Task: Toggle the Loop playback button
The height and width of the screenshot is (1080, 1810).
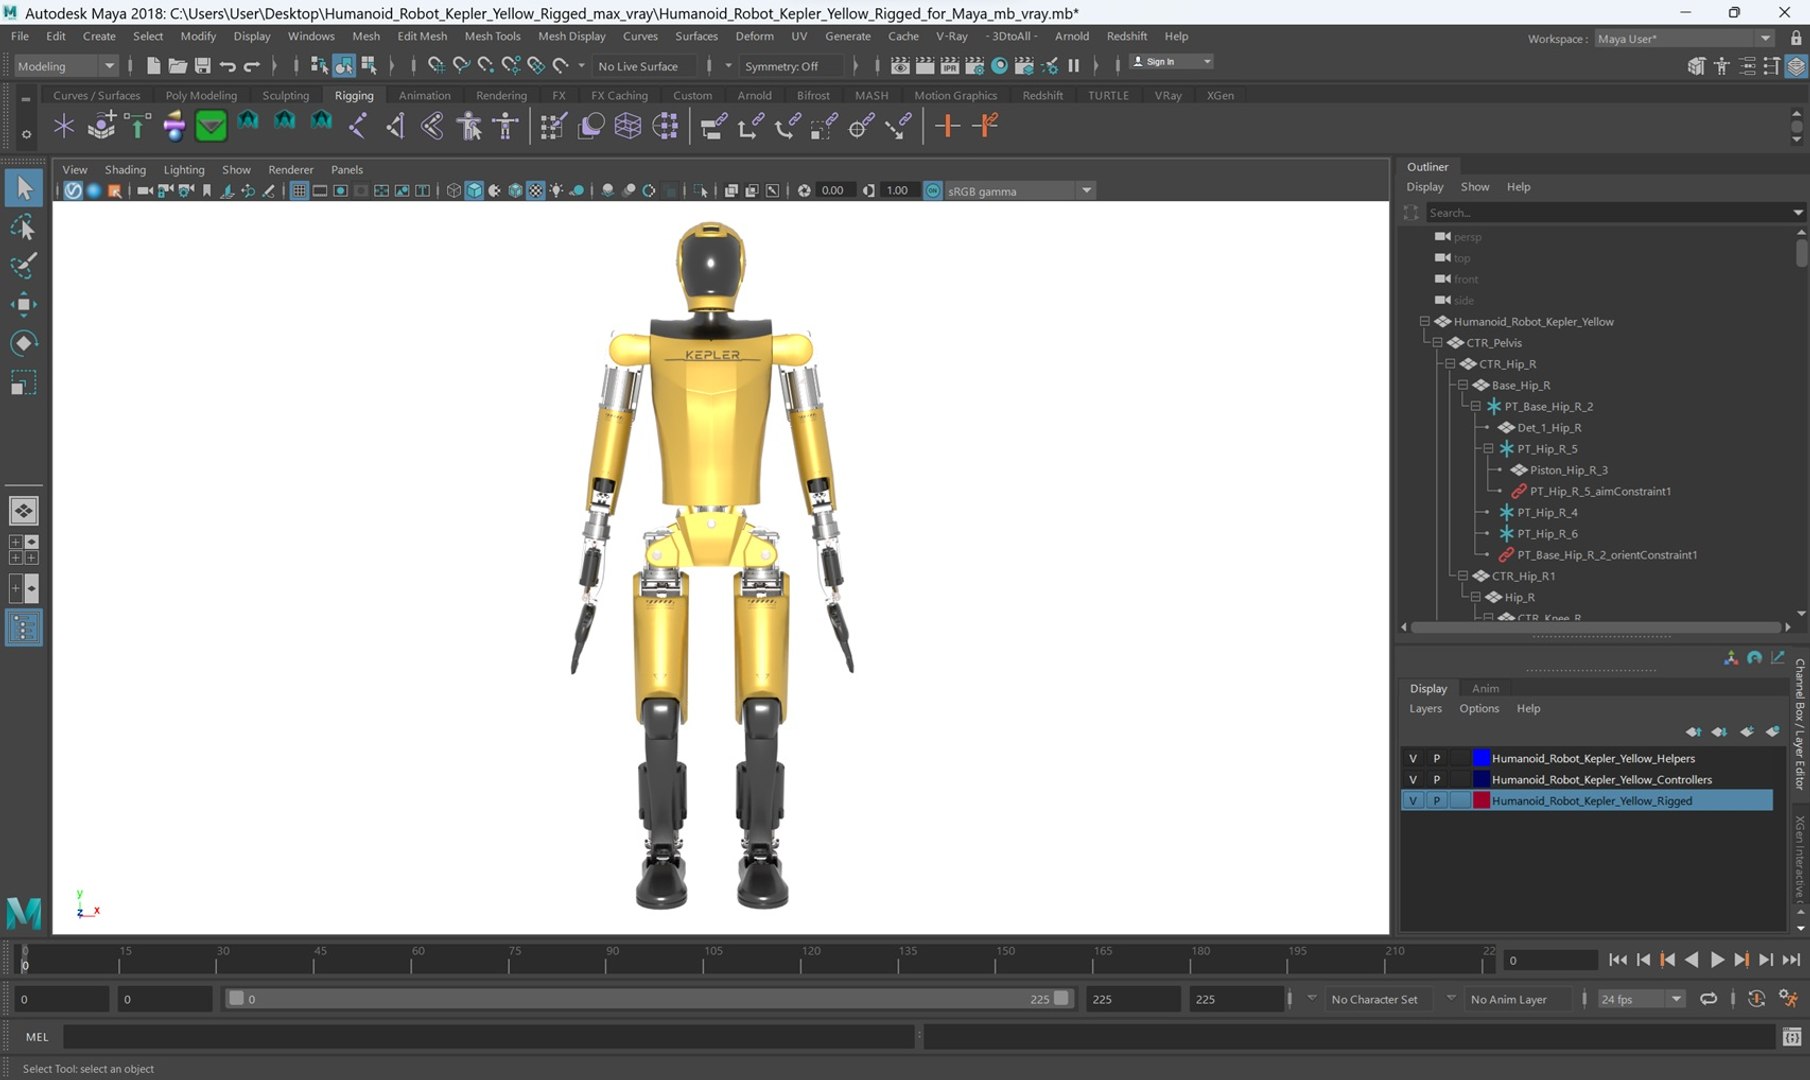Action: click(x=1708, y=998)
